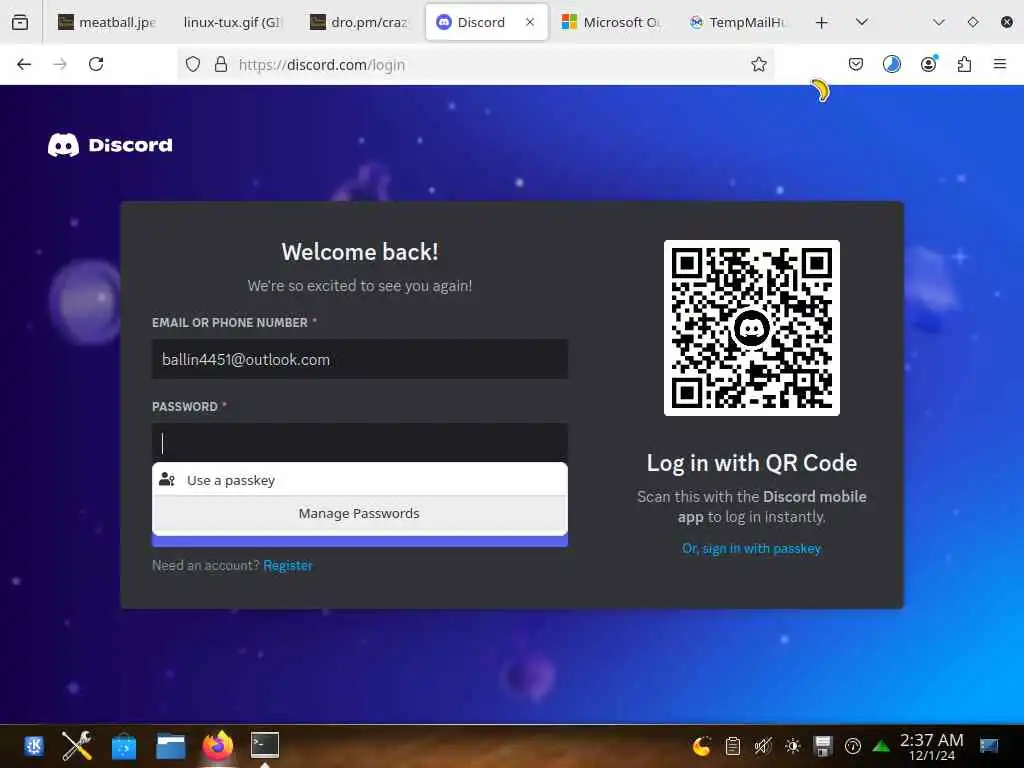Click the Discord login QR code
1024x768 pixels.
pyautogui.click(x=752, y=328)
